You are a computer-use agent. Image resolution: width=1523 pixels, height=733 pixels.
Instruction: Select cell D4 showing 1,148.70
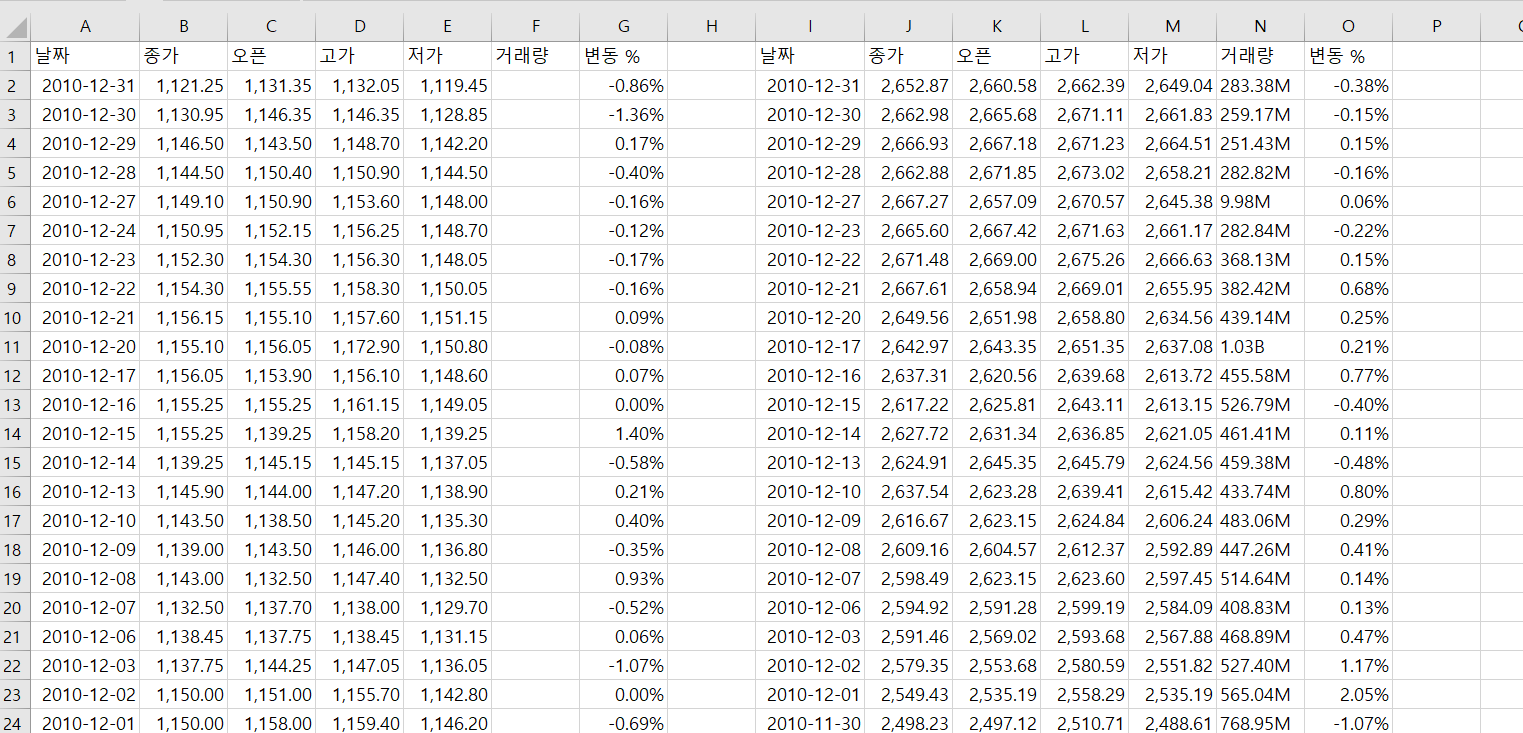click(360, 143)
